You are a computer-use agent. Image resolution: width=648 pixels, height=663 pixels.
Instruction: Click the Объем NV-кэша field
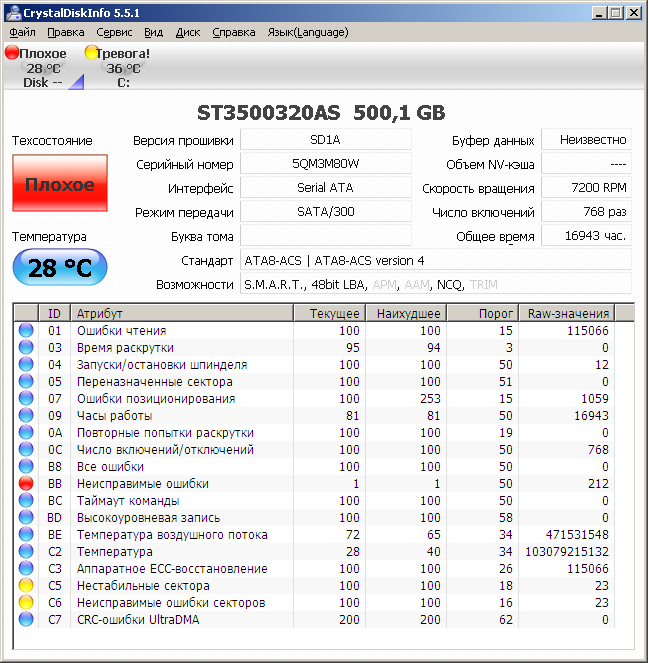586,164
